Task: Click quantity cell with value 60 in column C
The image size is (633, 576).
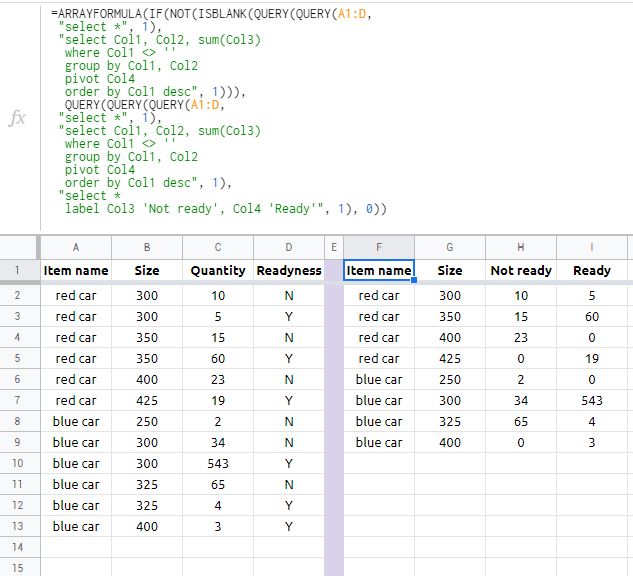Action: [218, 358]
